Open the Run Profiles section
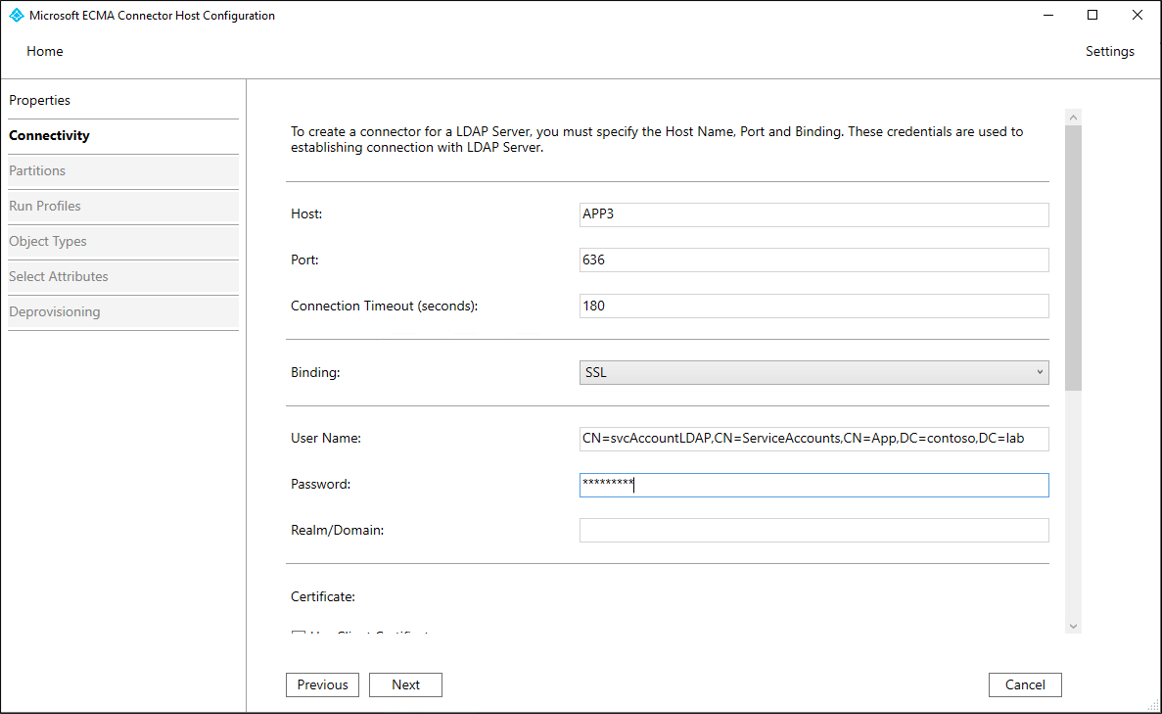Screen dimensions: 1162x714 click(45, 206)
